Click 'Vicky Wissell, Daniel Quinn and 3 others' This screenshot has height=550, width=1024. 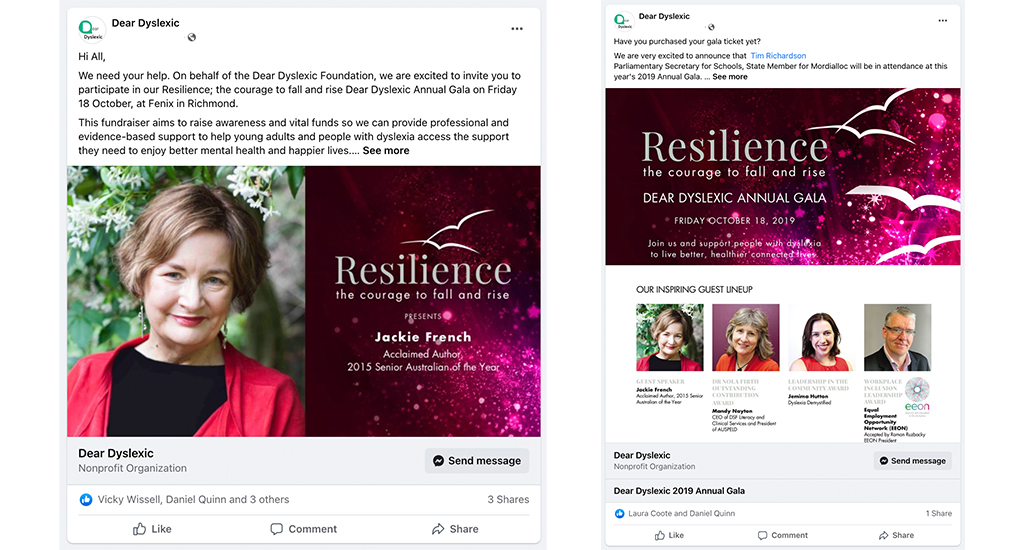(x=193, y=500)
